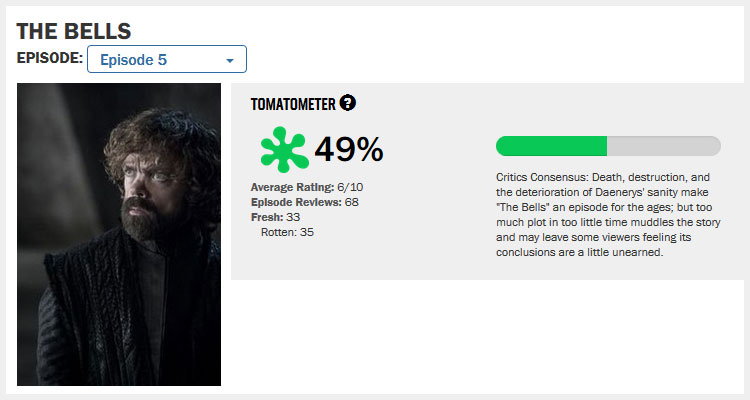Click the TOMATOMETER heading text
Viewport: 750px width, 400px height.
tap(293, 103)
